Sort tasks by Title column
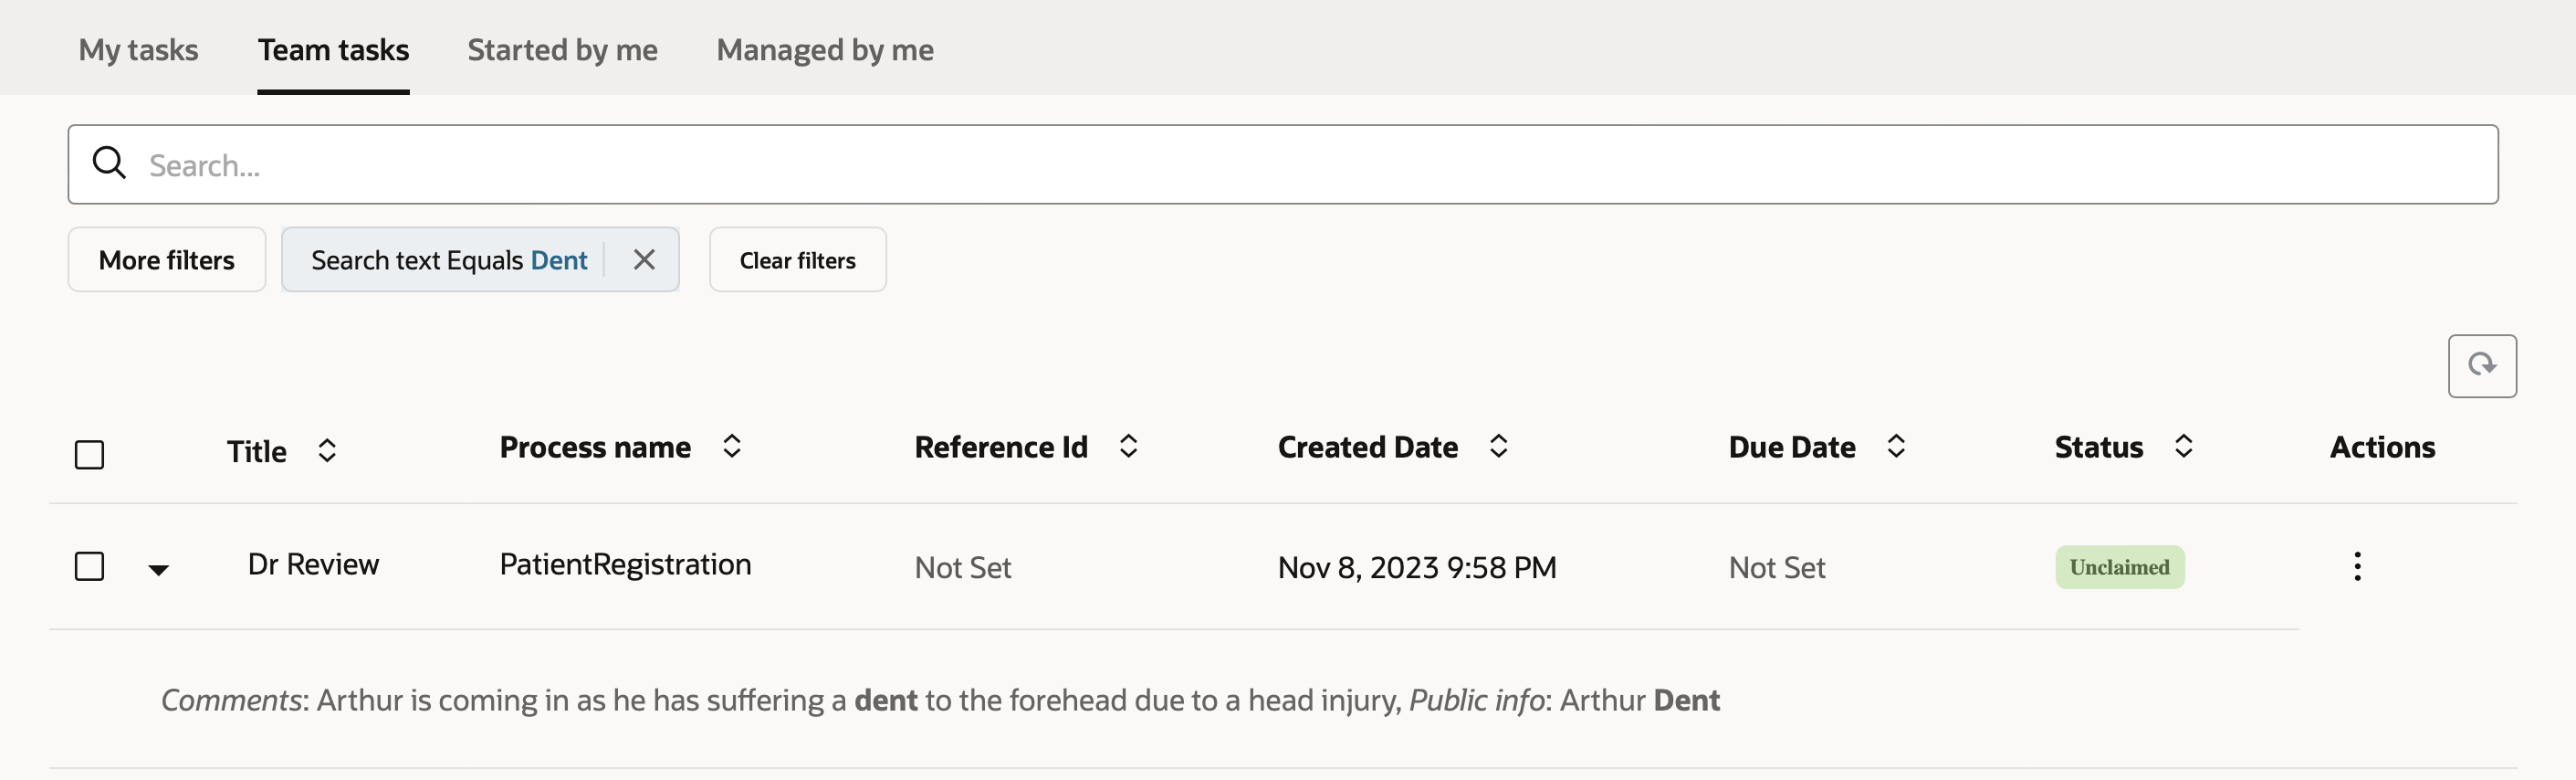 327,451
